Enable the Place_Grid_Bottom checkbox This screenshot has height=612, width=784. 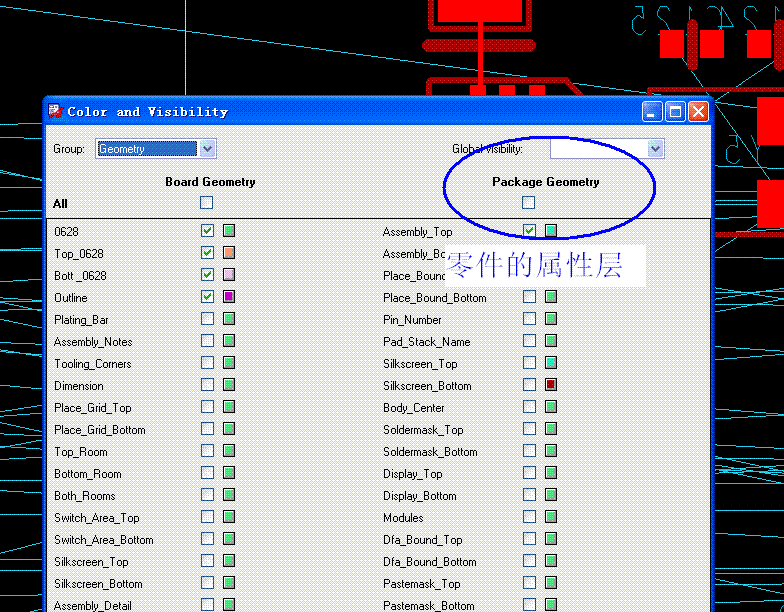(208, 428)
